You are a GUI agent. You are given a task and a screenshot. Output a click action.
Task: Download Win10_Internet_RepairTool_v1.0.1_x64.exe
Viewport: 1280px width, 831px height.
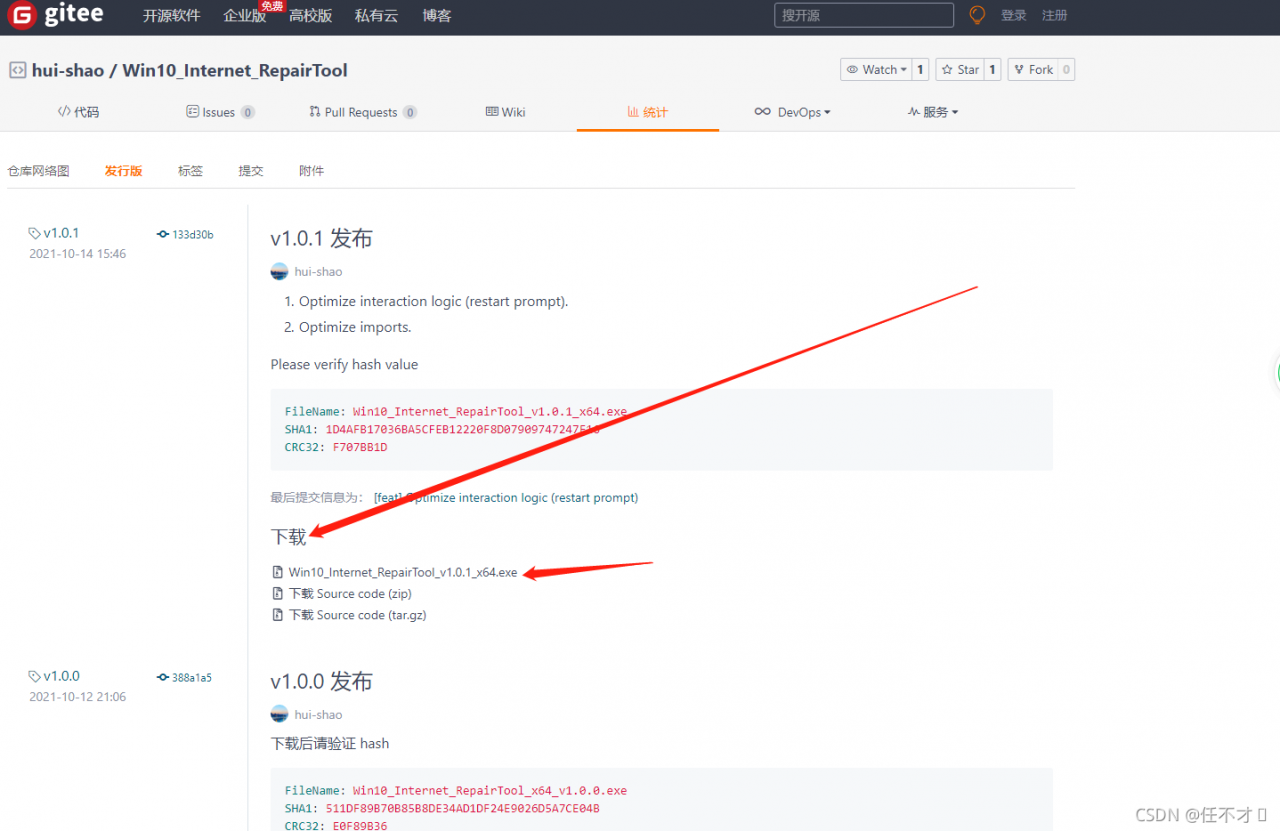pyautogui.click(x=403, y=573)
